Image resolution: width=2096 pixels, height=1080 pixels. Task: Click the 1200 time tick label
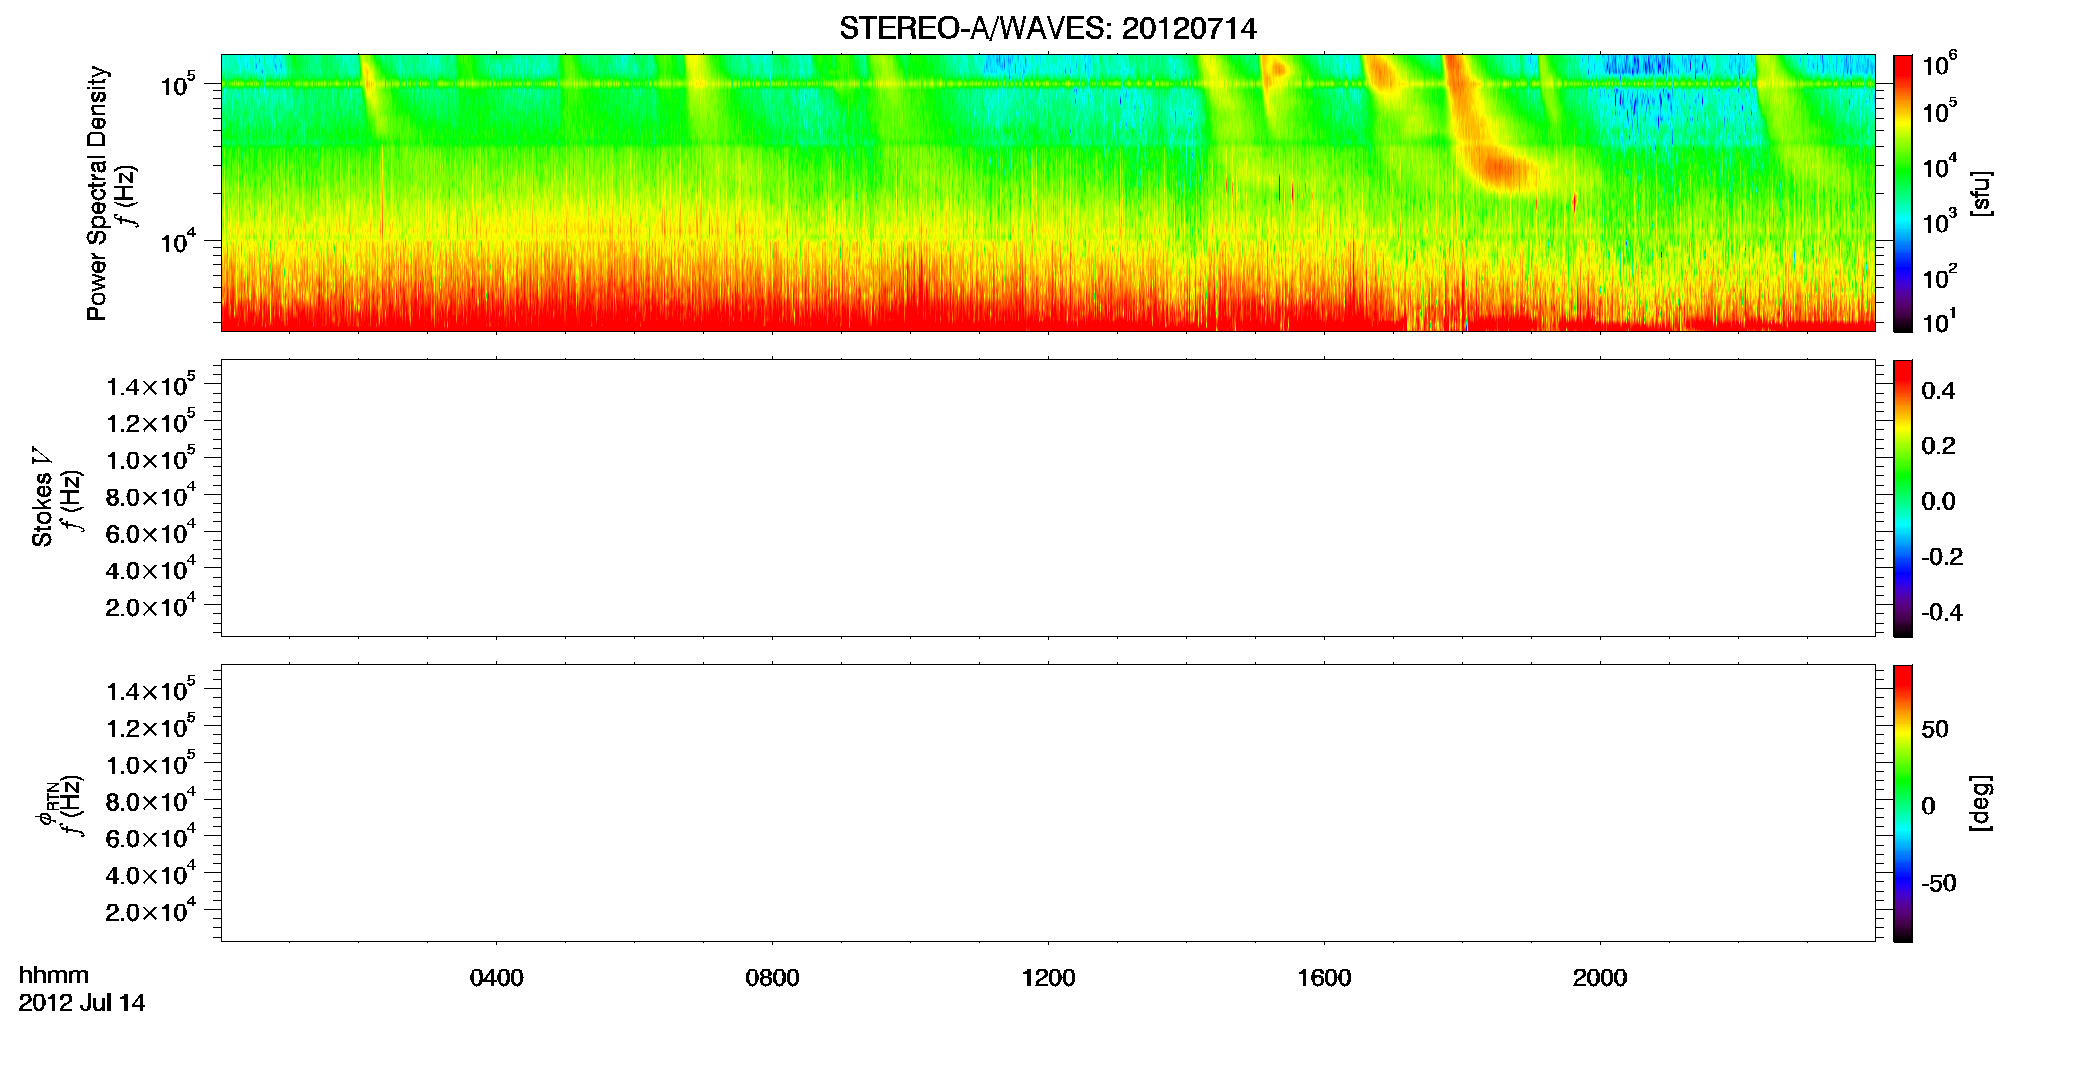[x=1048, y=978]
